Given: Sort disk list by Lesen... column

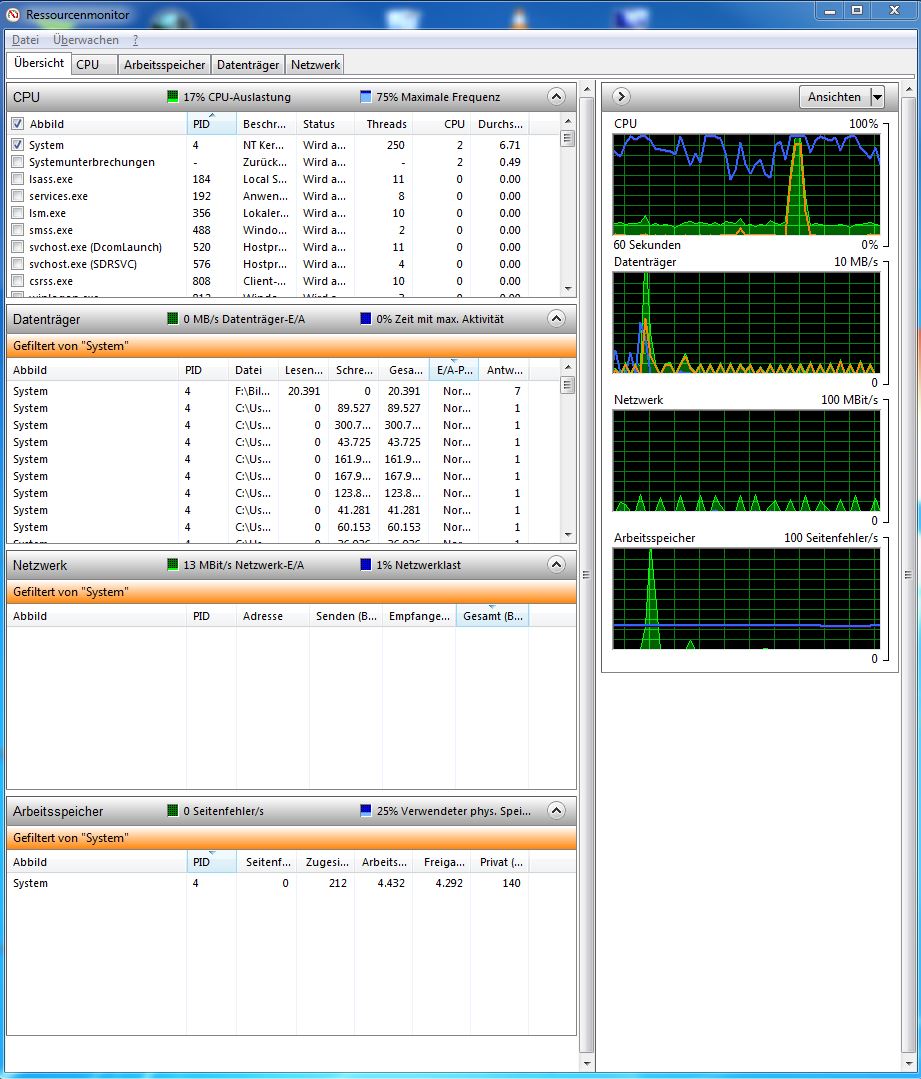Looking at the screenshot, I should coord(304,370).
